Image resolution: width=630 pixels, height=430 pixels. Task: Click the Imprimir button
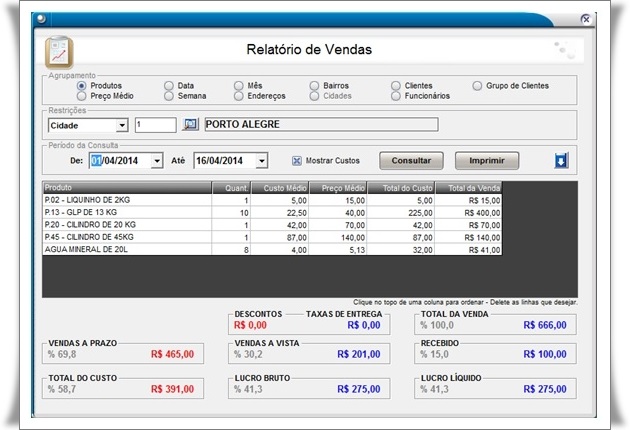[x=487, y=161]
